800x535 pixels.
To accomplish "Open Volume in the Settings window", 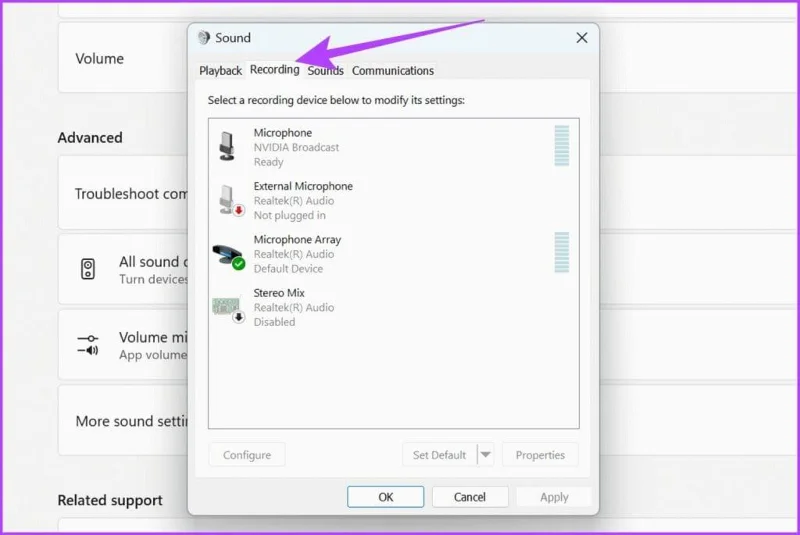I will 123,57.
